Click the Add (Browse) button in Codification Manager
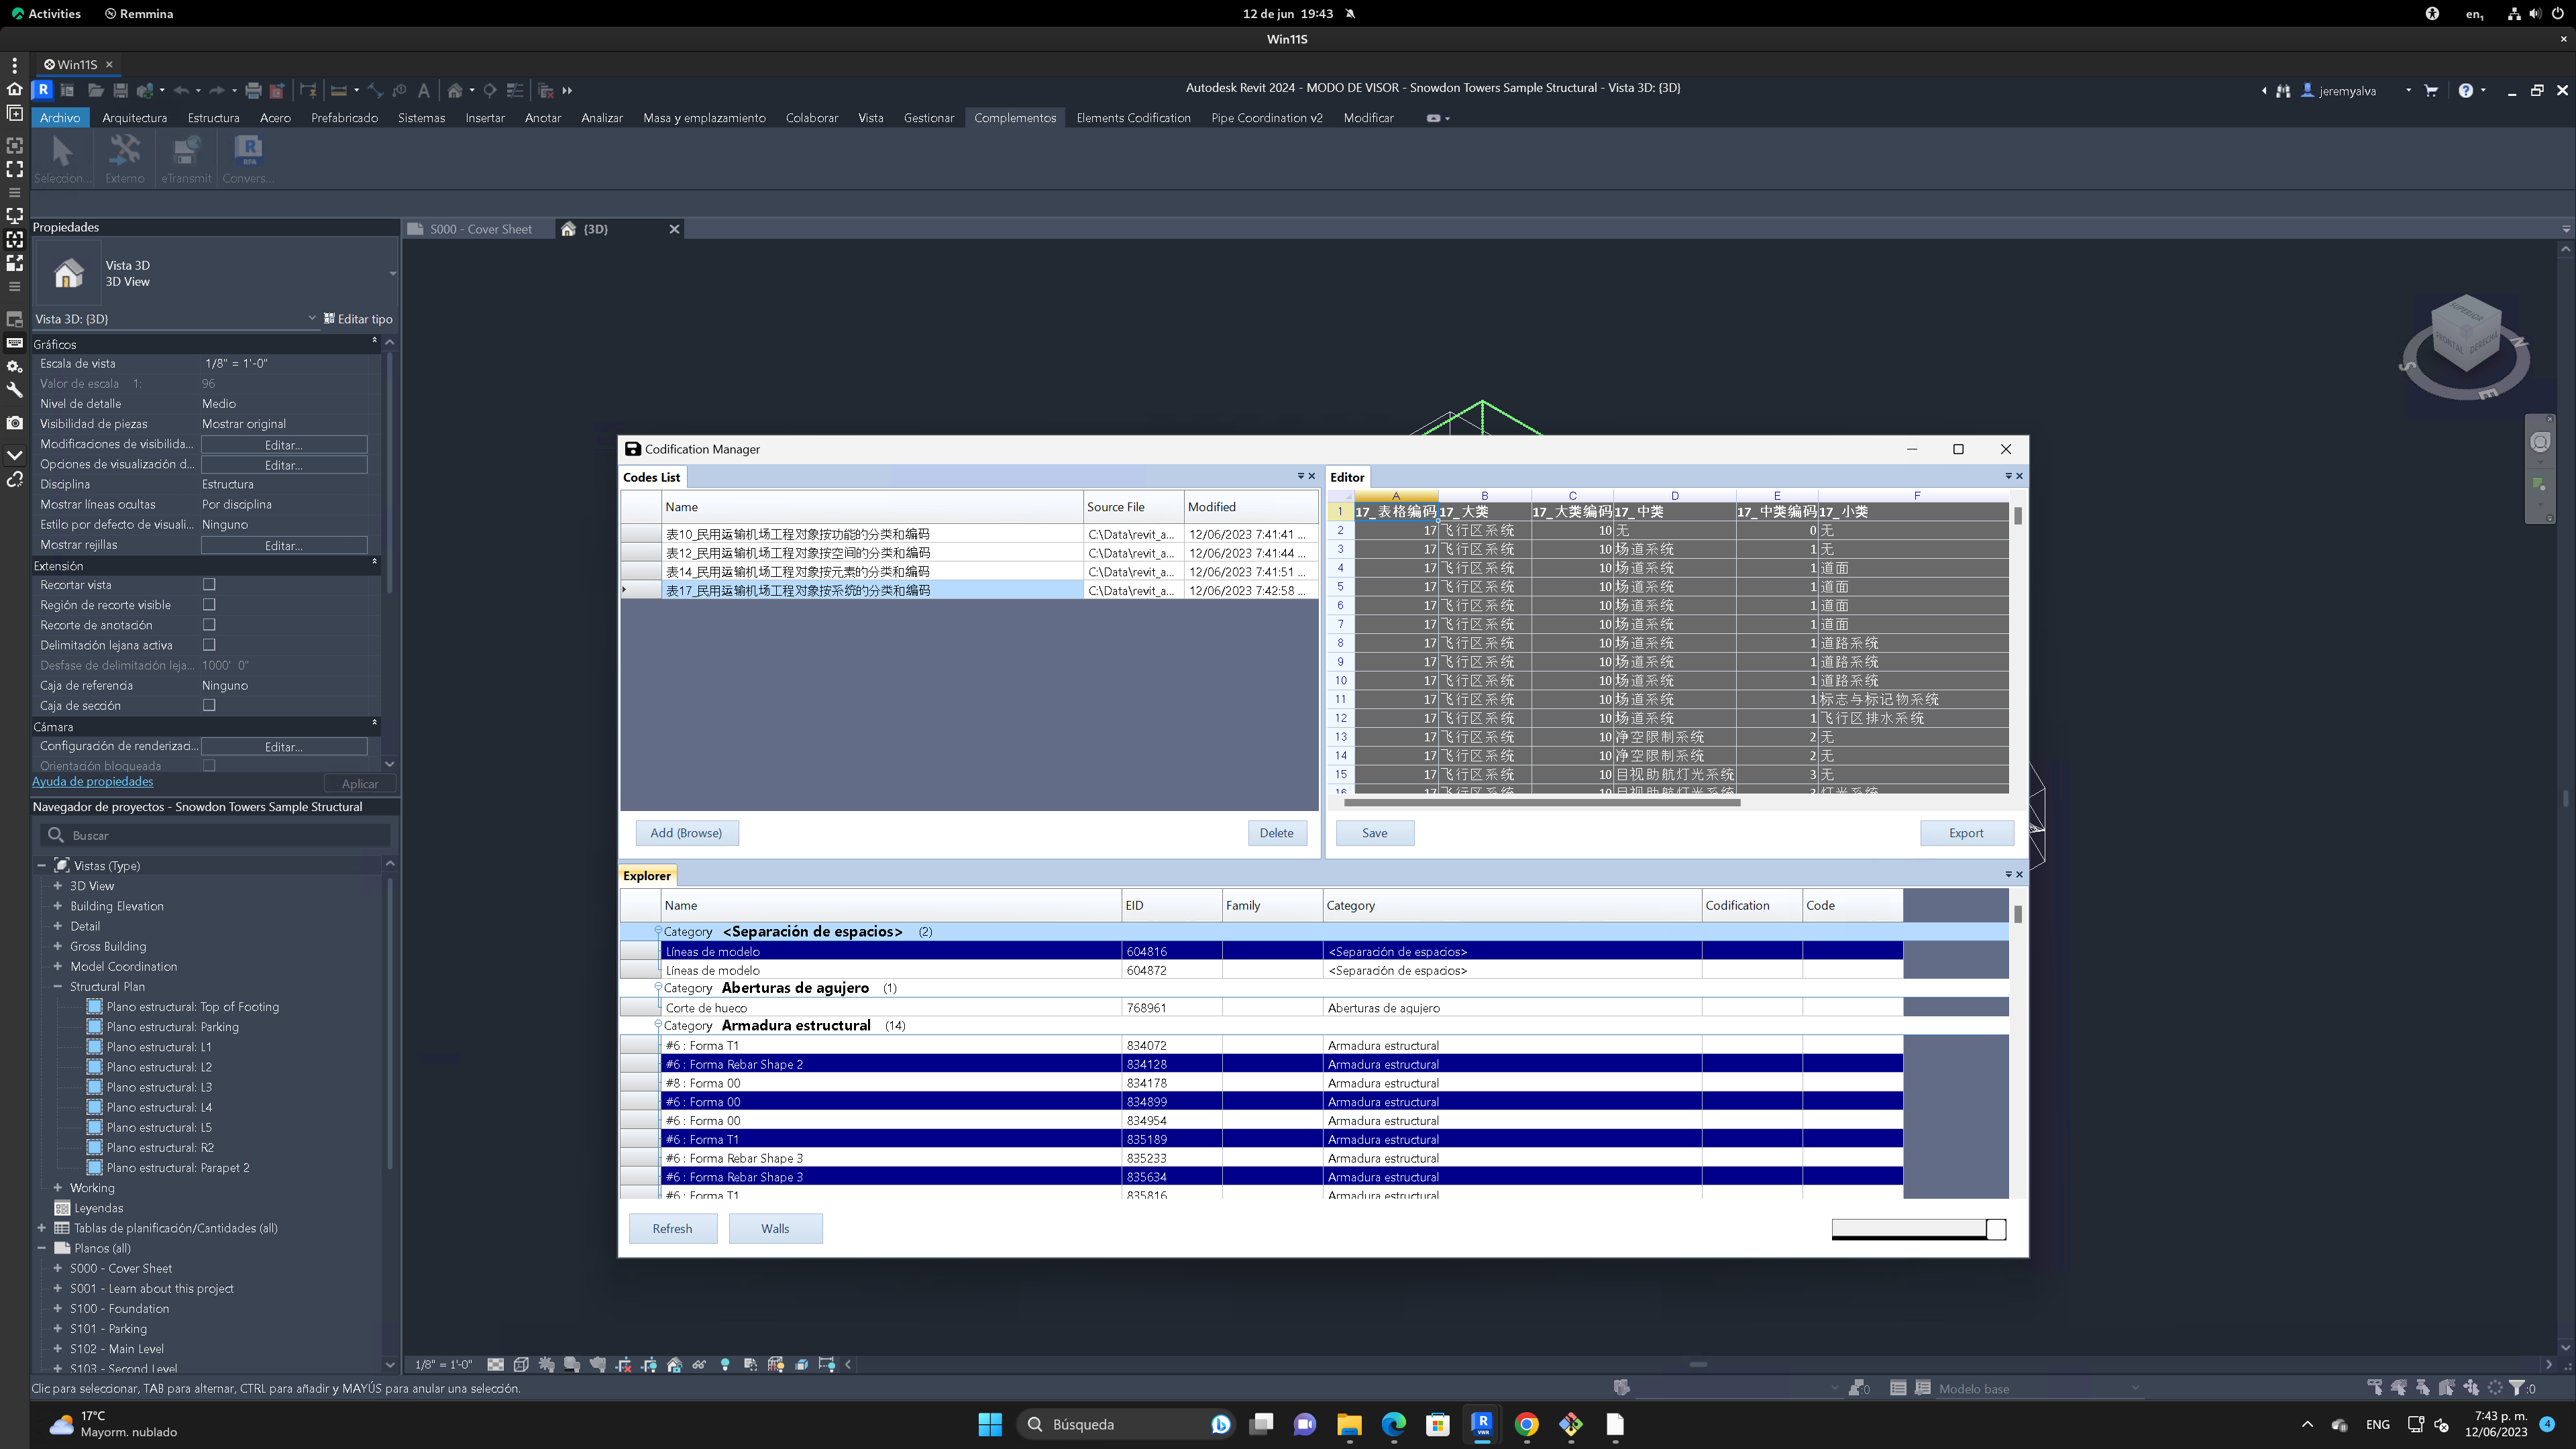Screen dimensions: 2576x1449 pos(687,832)
